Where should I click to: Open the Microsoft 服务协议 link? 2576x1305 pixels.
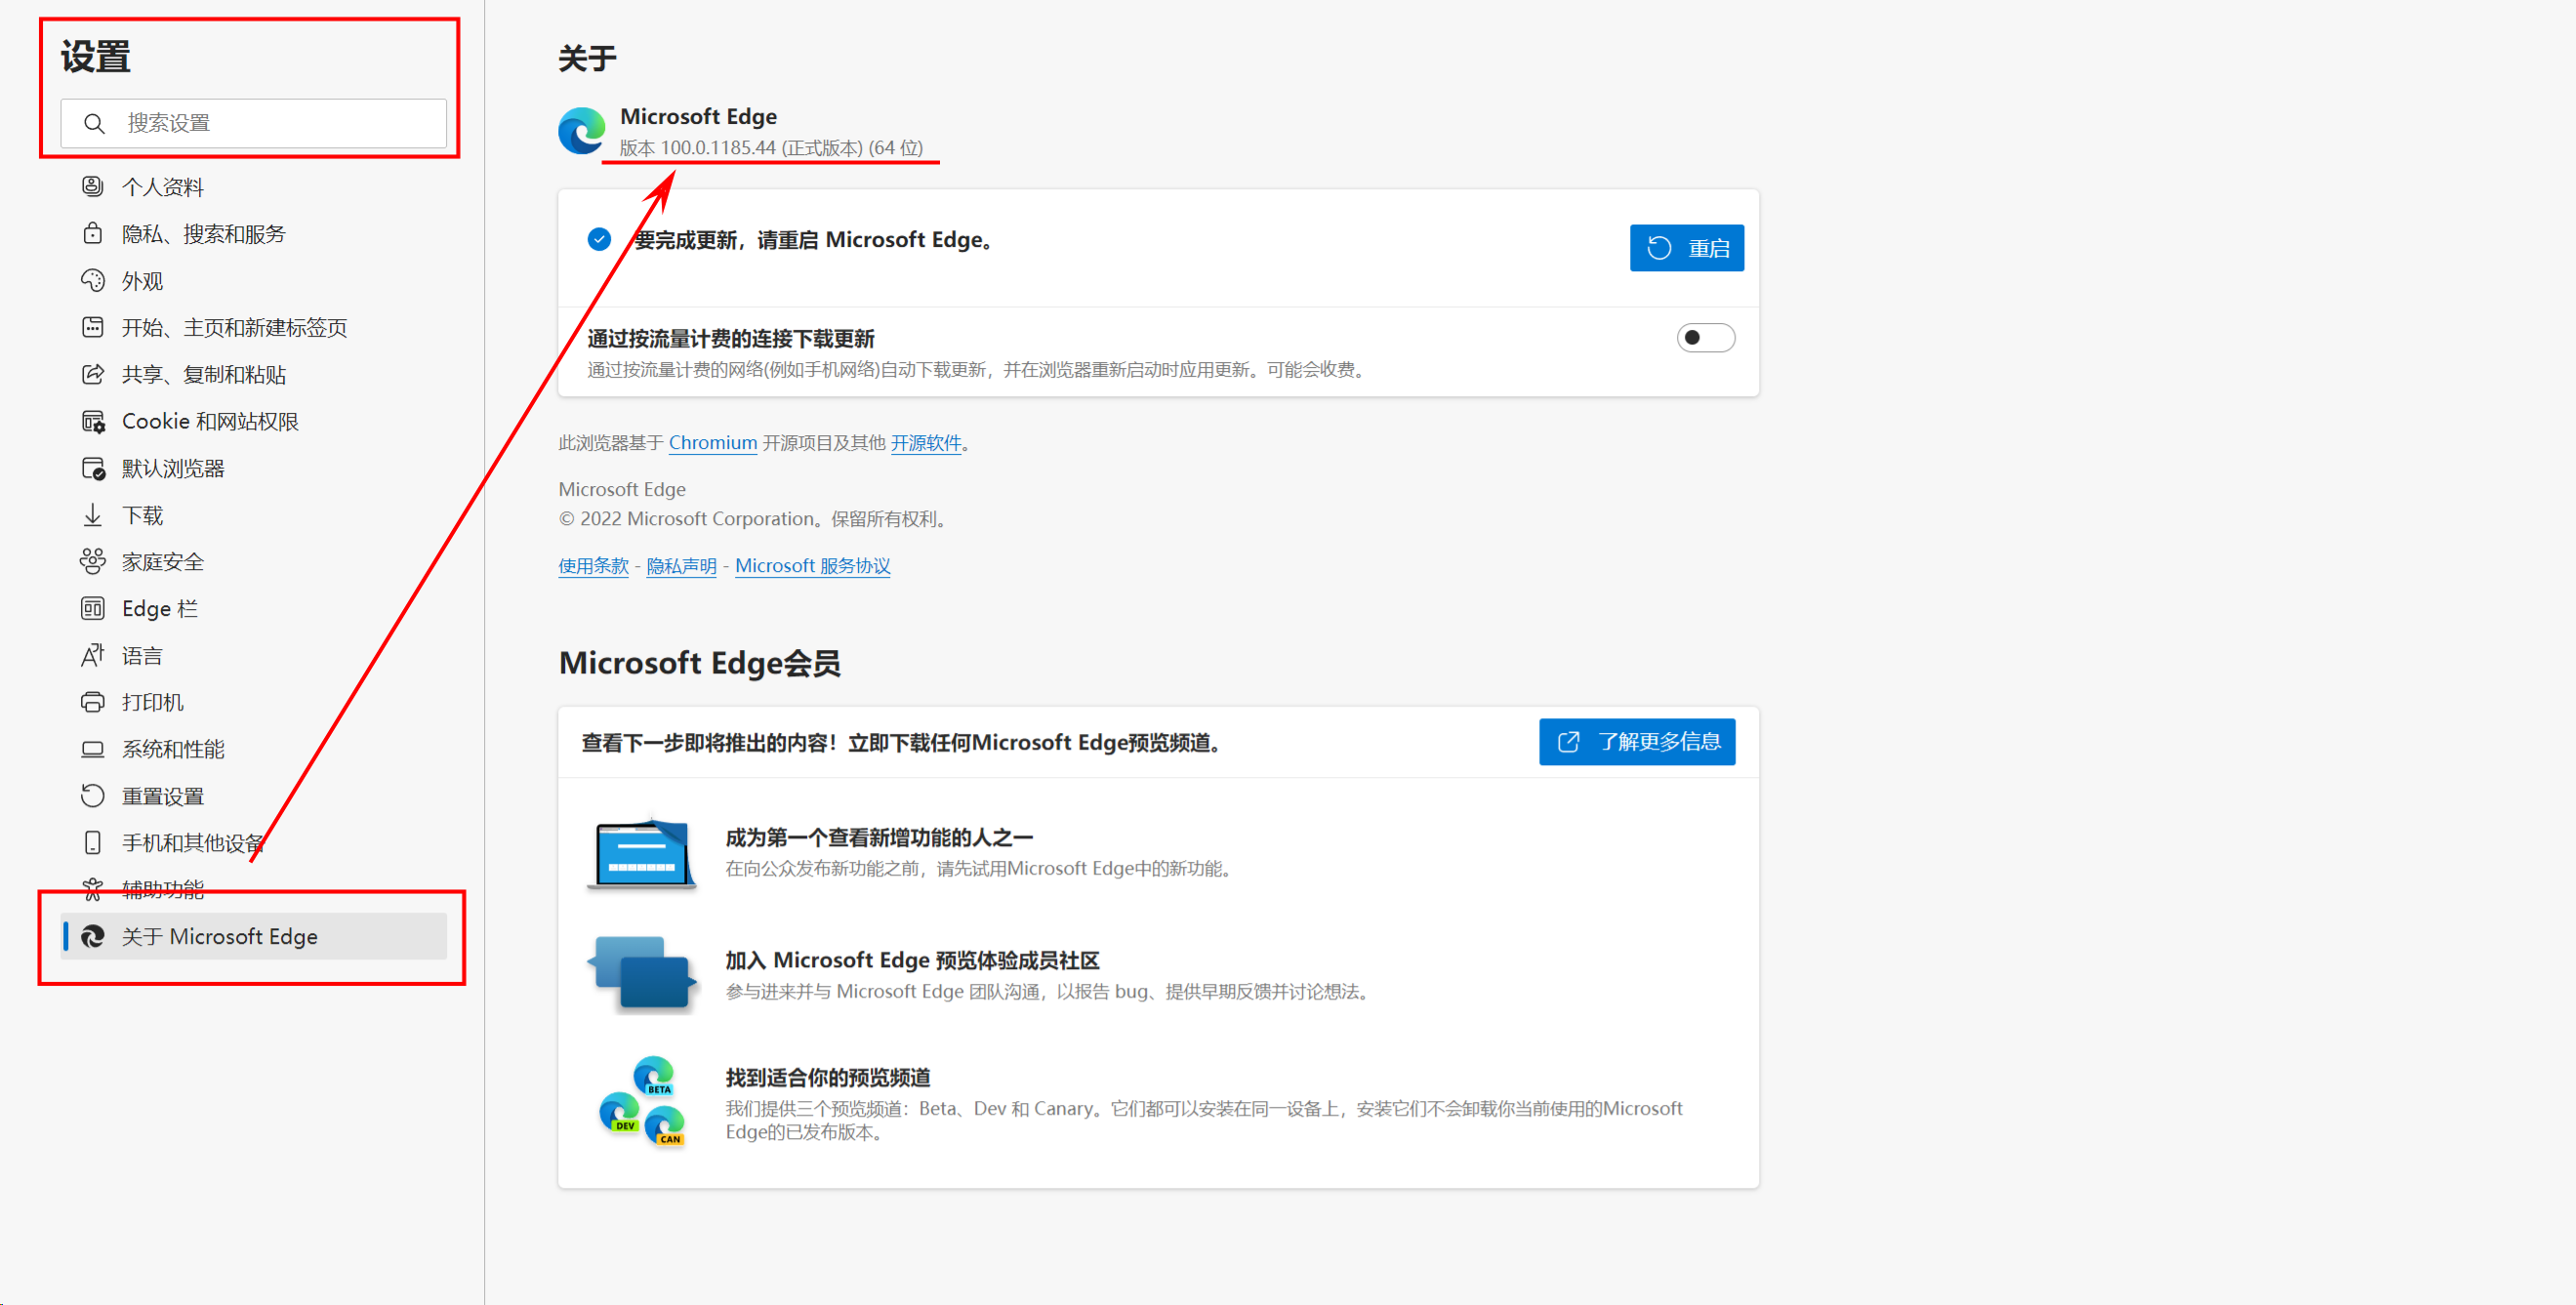812,565
